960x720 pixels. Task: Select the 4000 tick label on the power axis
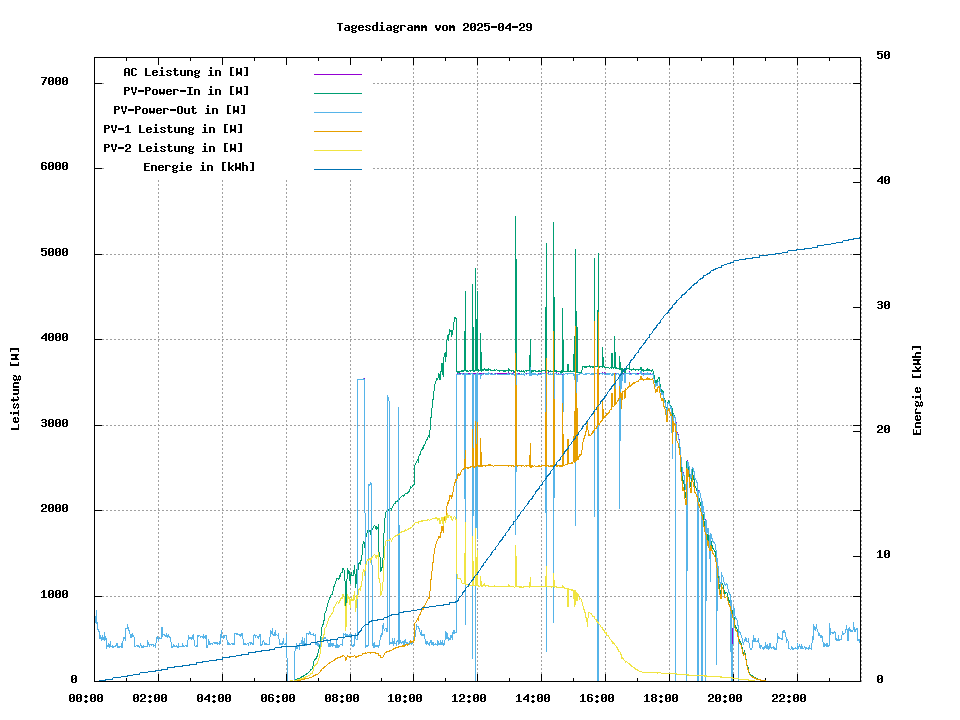tap(53, 338)
